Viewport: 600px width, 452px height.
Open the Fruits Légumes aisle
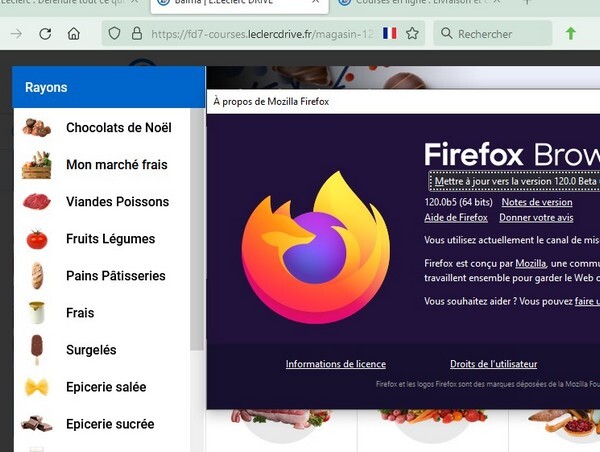(x=111, y=239)
